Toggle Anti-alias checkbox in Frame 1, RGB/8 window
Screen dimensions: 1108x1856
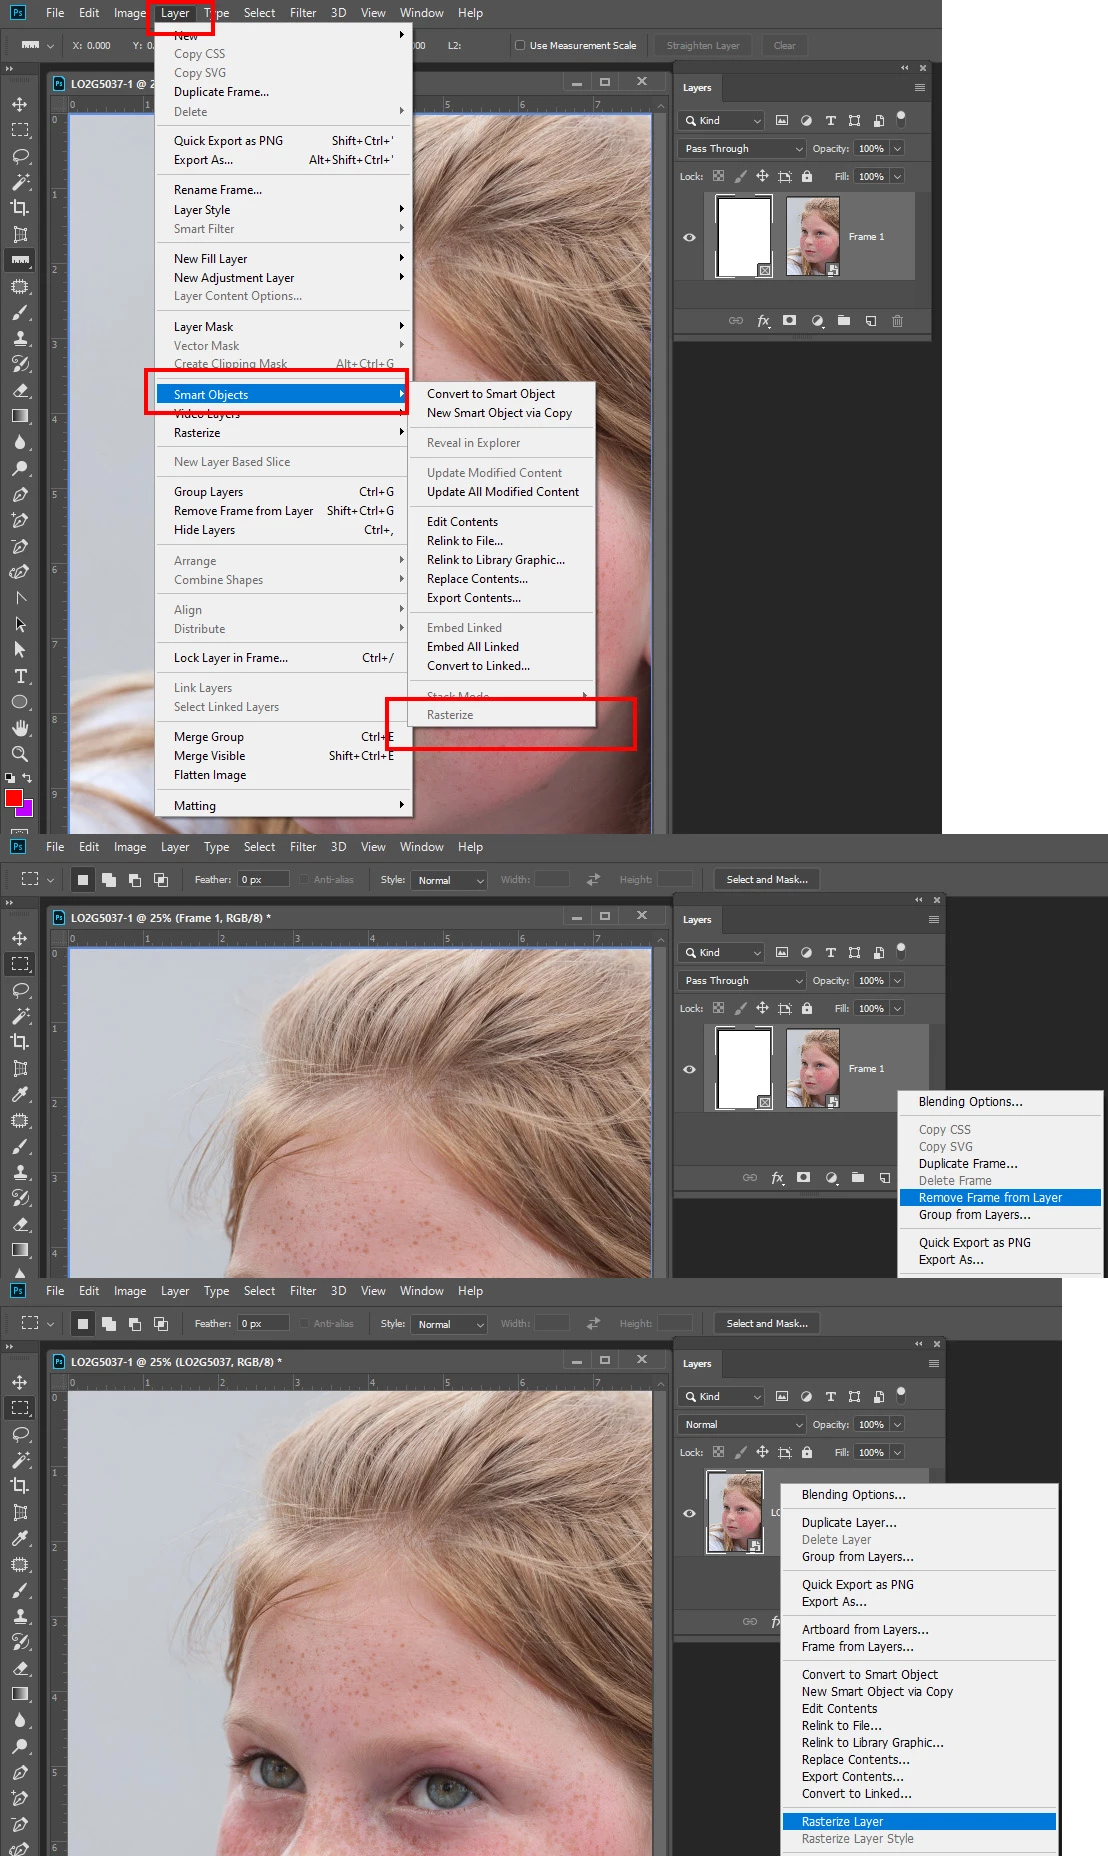click(305, 880)
